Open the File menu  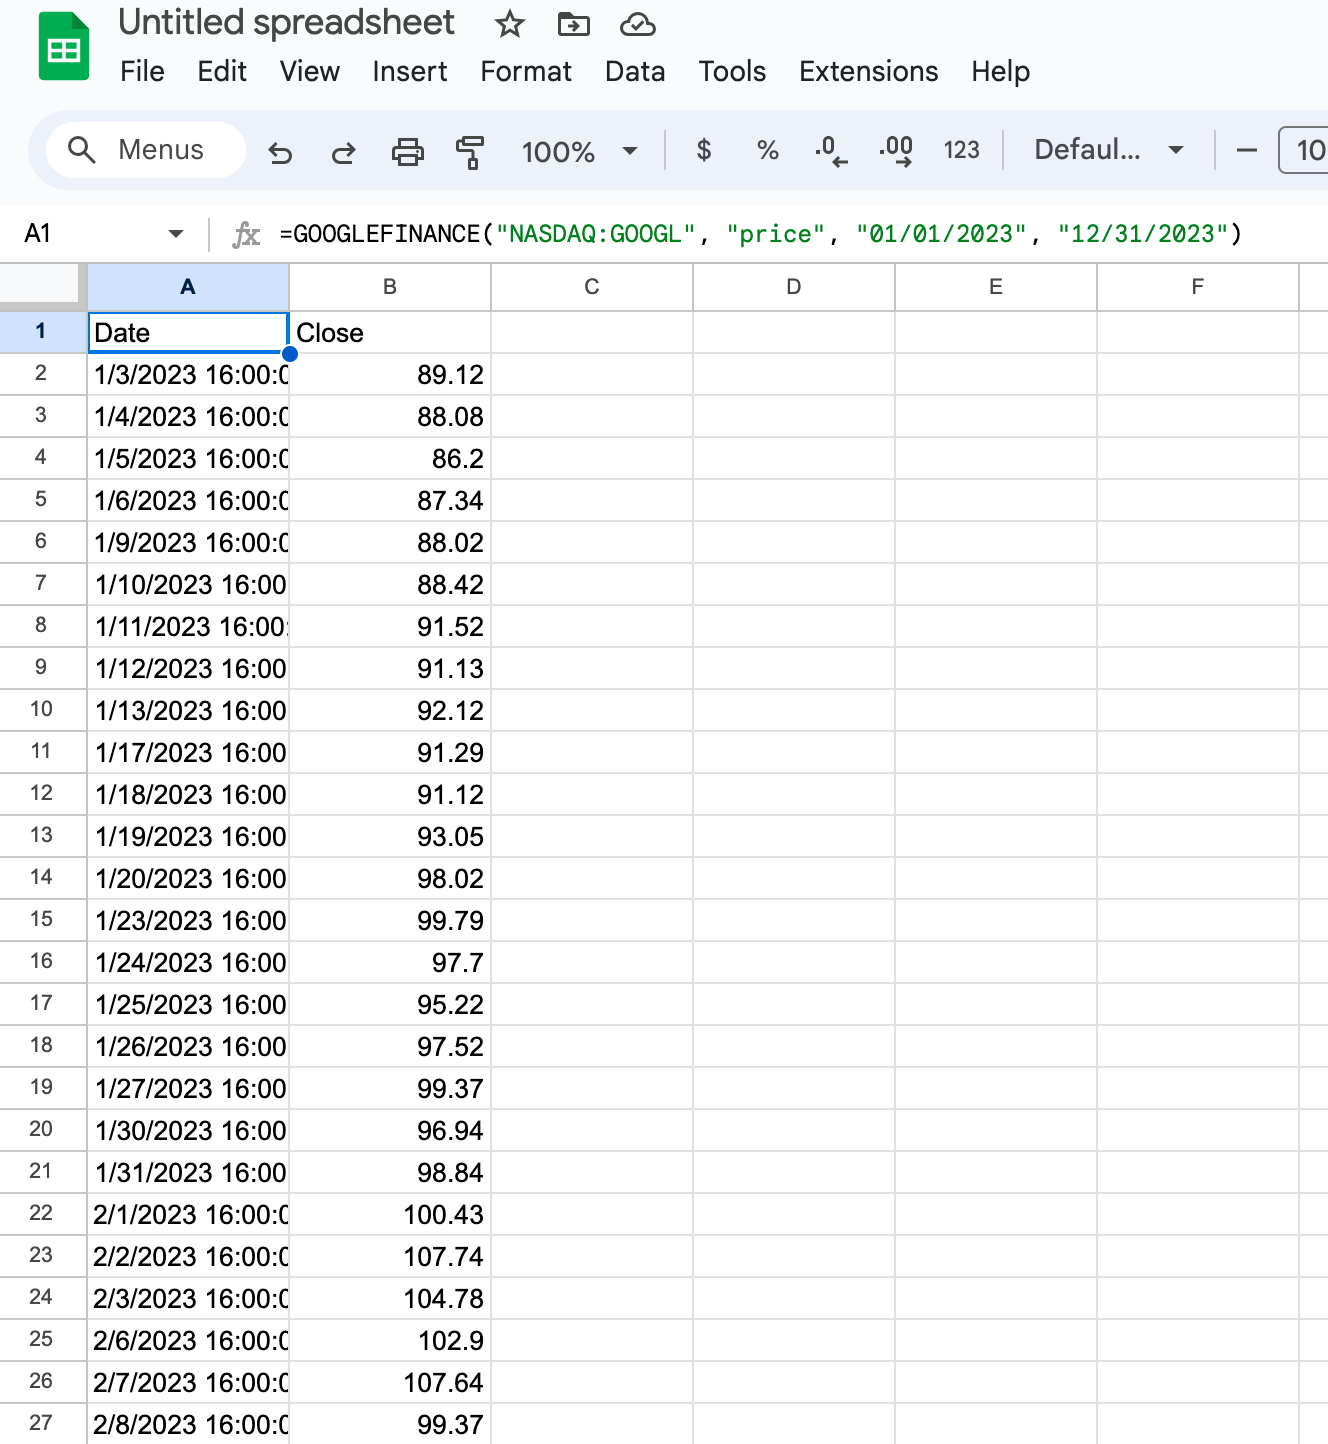142,72
